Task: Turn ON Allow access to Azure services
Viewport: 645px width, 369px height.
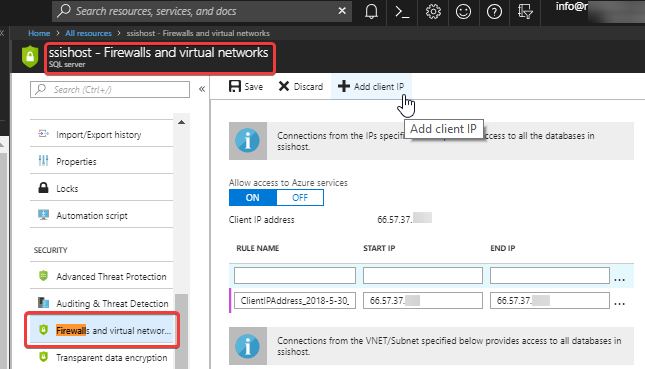Action: pyautogui.click(x=253, y=197)
